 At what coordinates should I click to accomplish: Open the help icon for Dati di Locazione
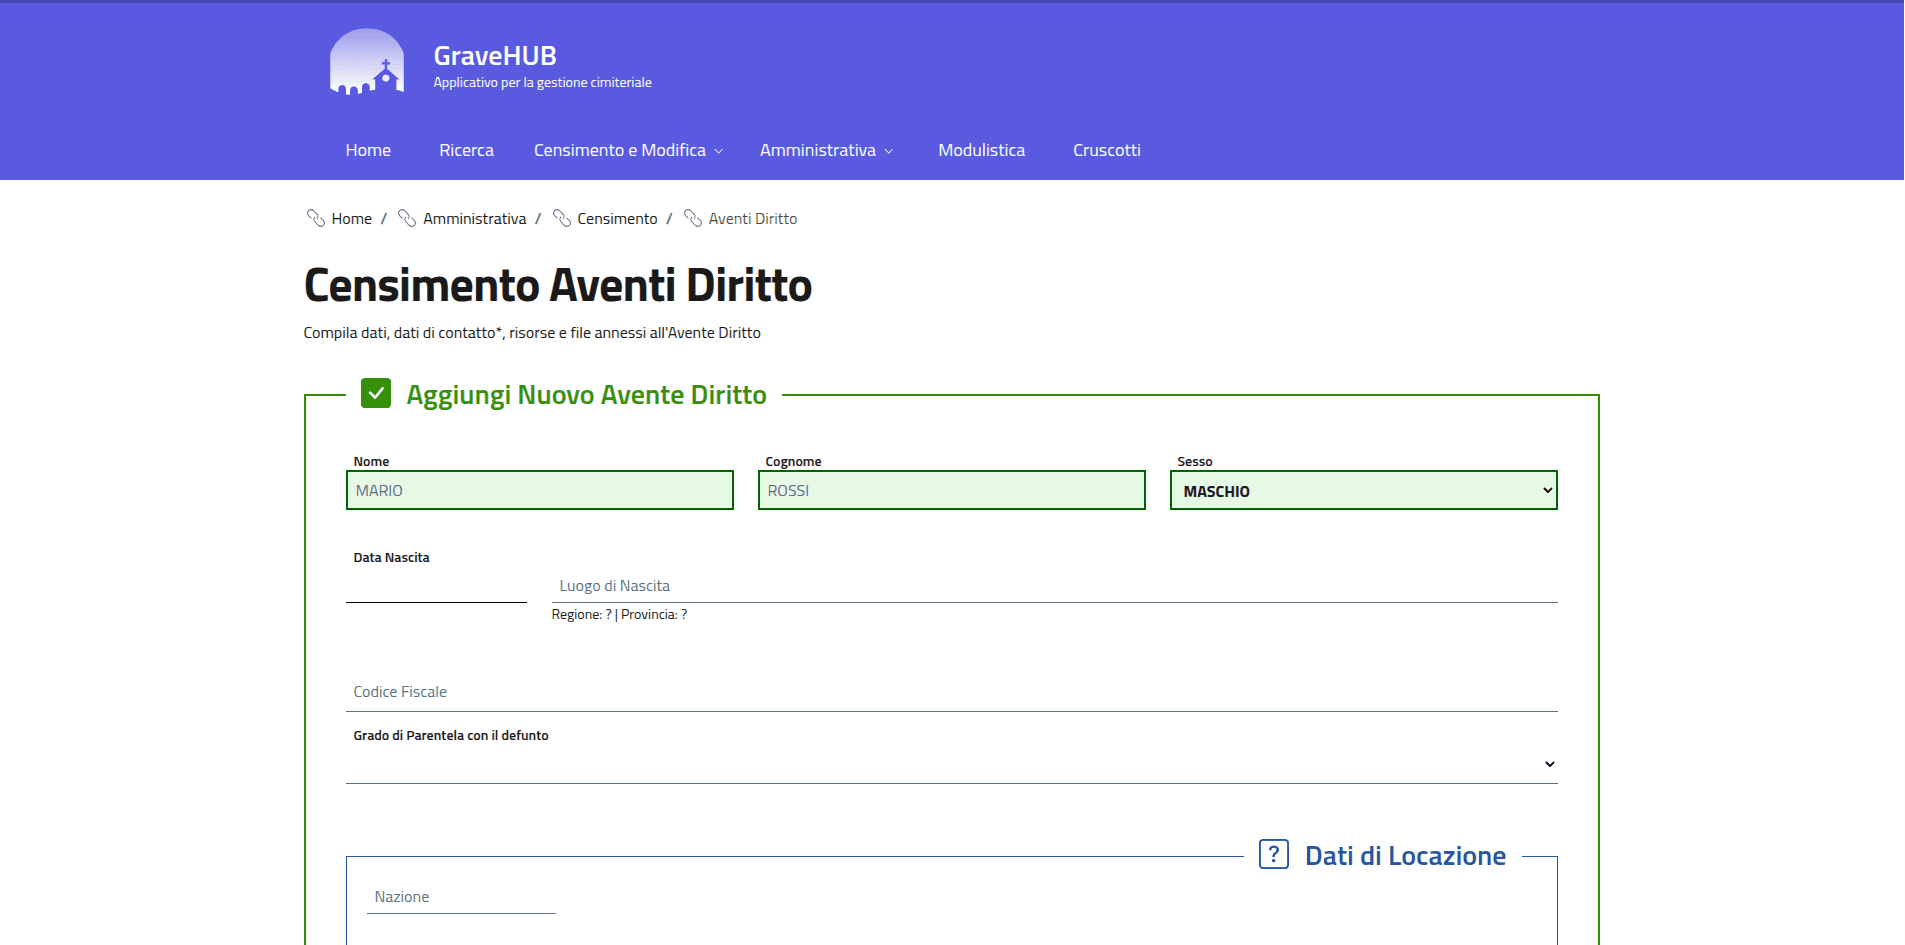click(x=1272, y=855)
